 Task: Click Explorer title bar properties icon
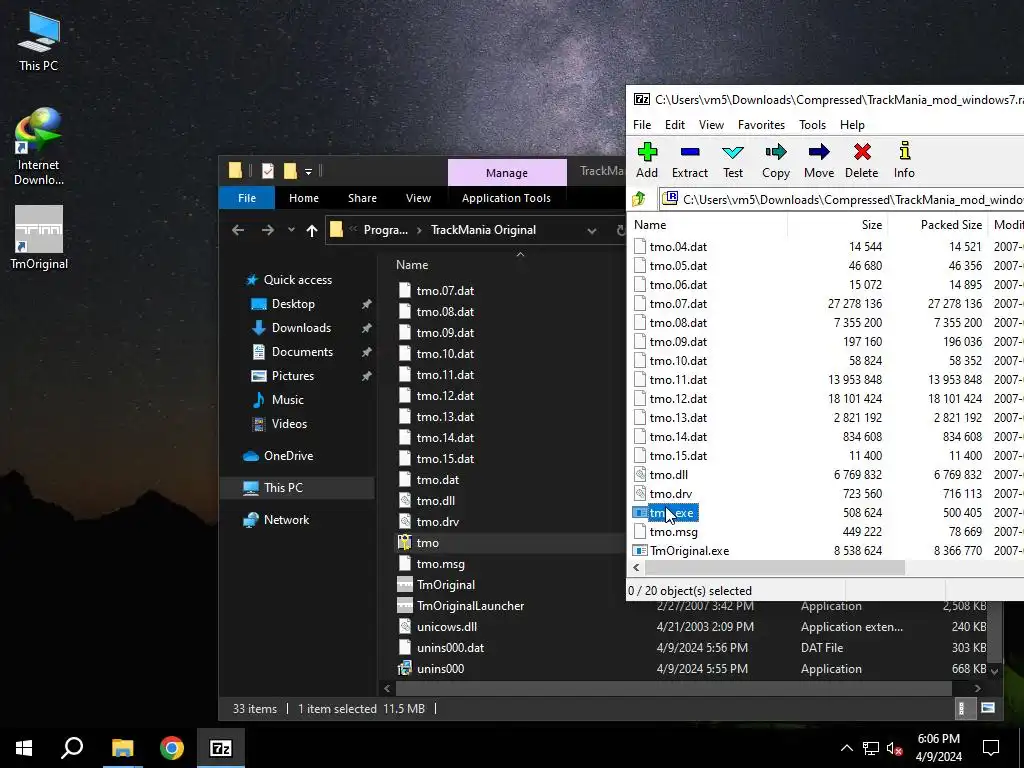[x=268, y=171]
